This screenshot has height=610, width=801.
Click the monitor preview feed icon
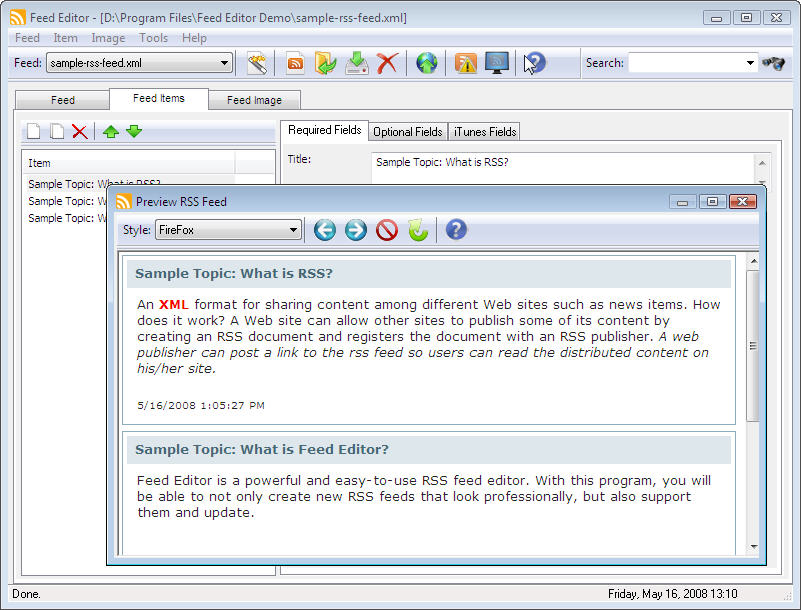497,63
